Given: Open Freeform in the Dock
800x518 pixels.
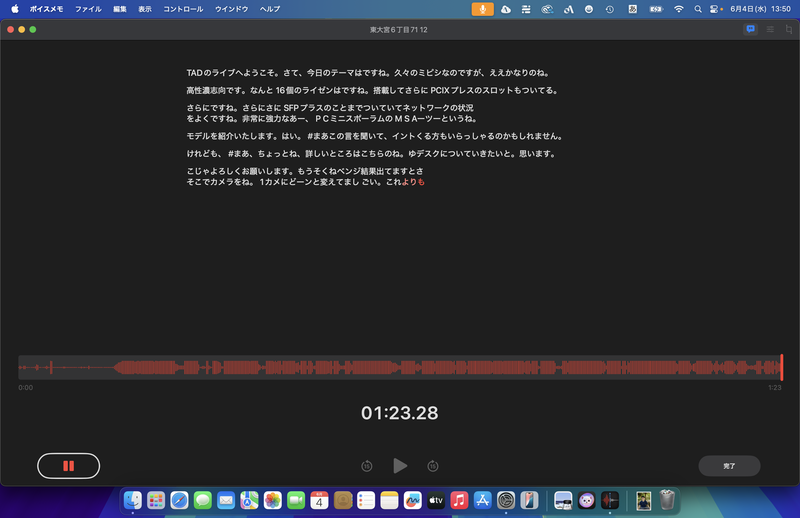Looking at the screenshot, I should click(412, 500).
